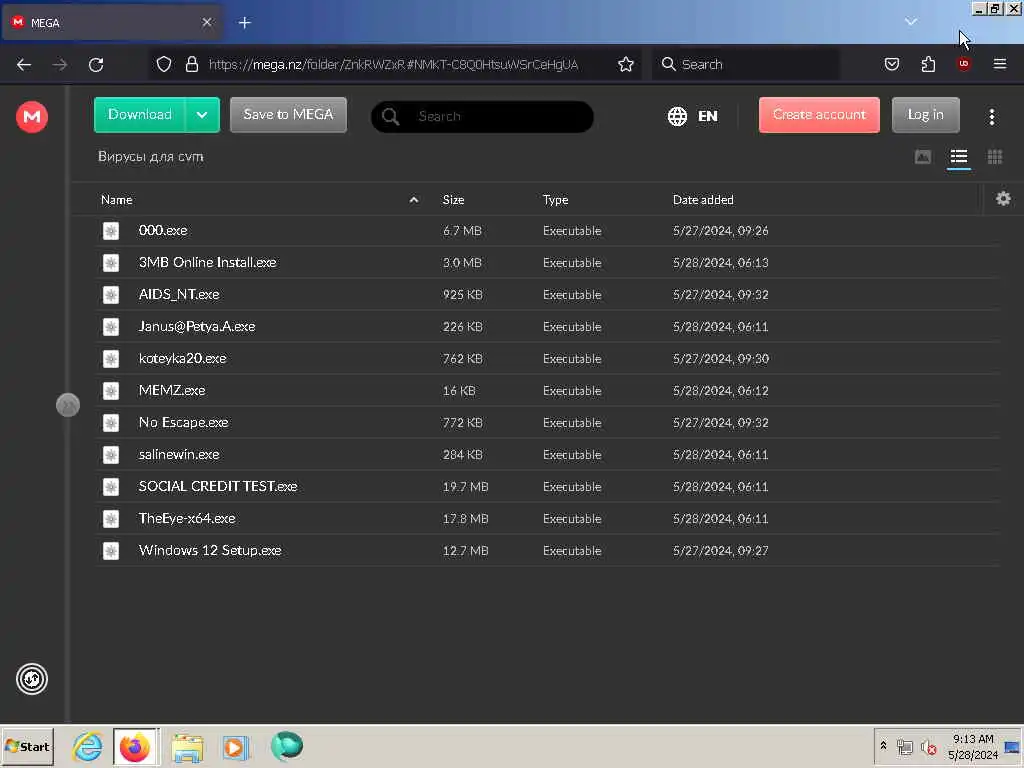Click the site security padlock icon
The height and width of the screenshot is (768, 1024).
[x=191, y=65]
